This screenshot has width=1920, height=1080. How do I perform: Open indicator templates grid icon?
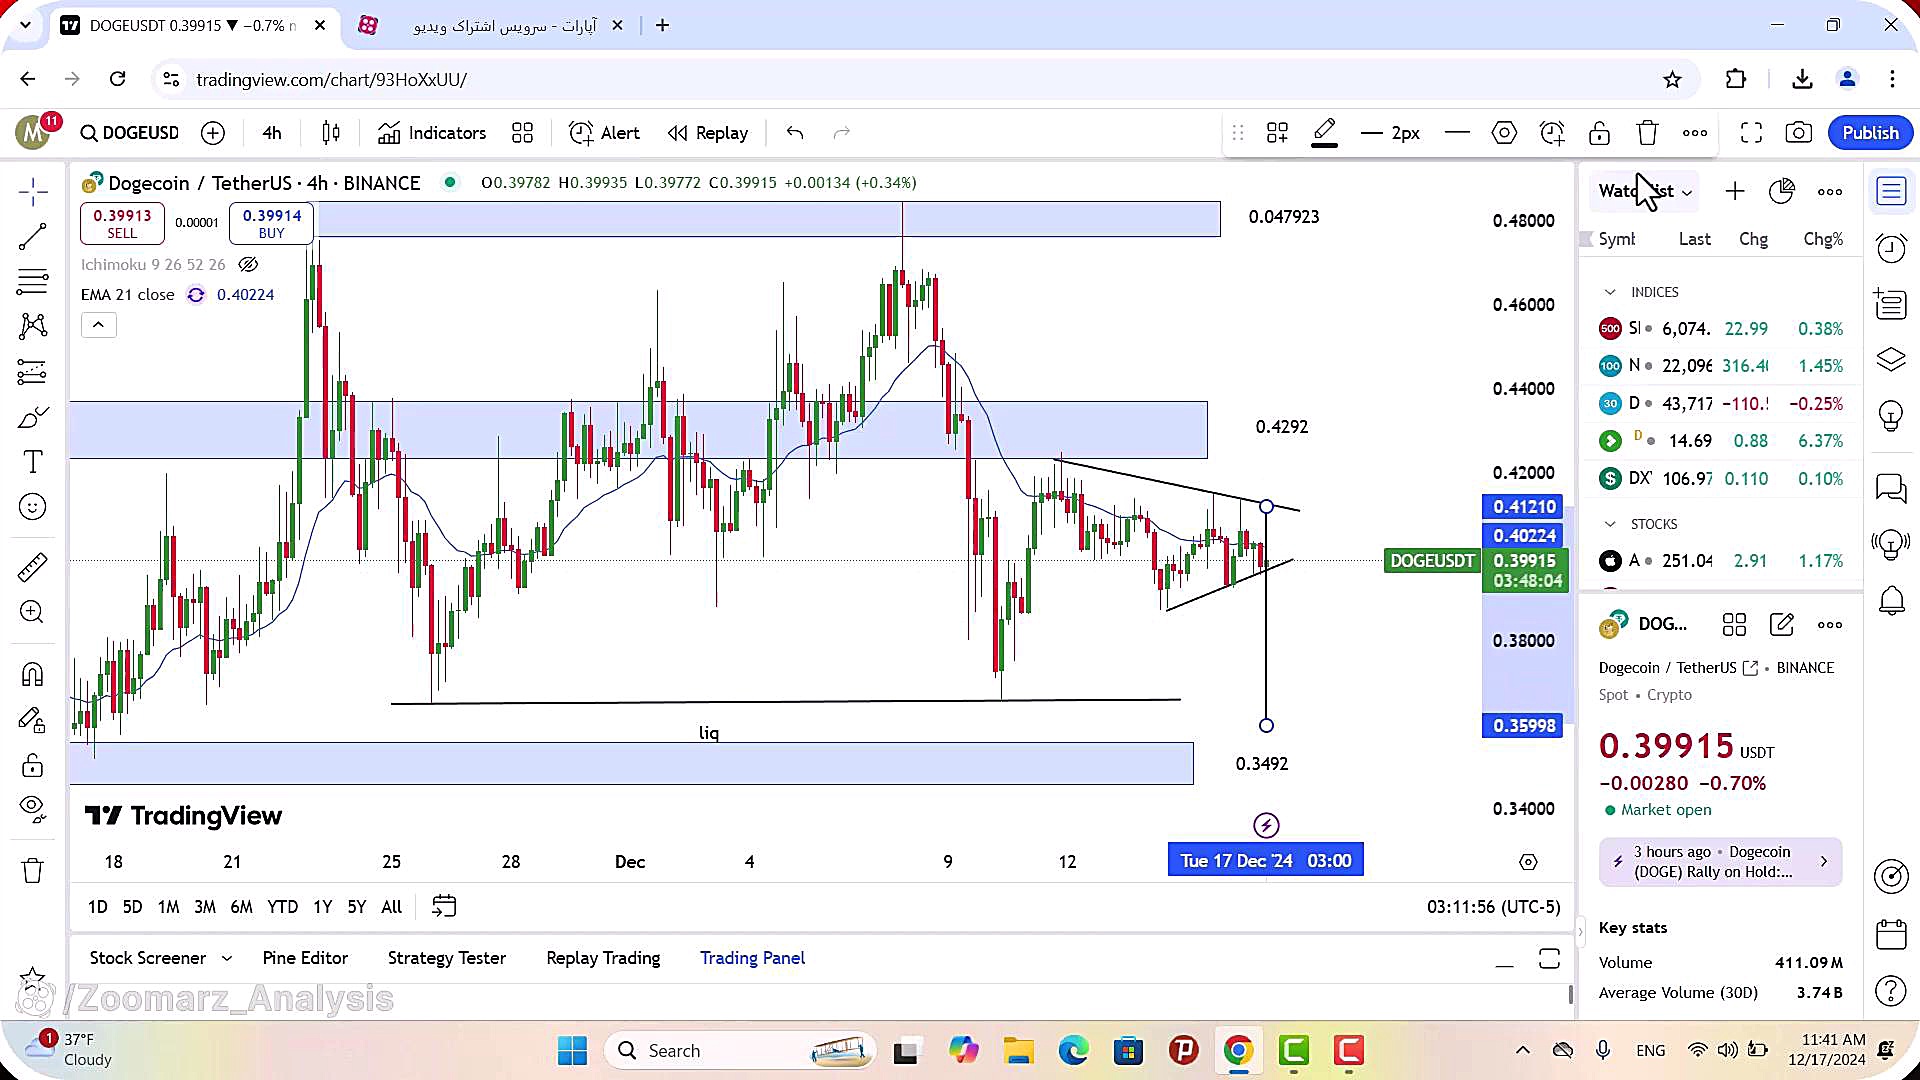pos(522,133)
